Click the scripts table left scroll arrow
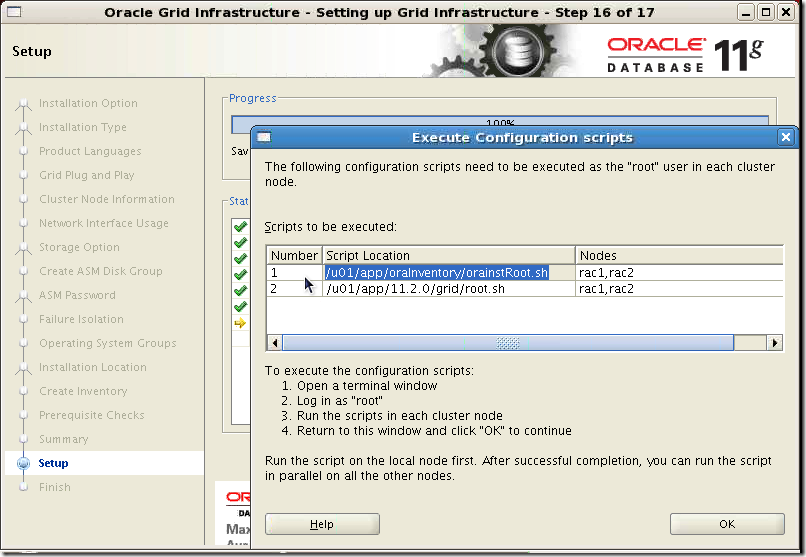This screenshot has height=557, width=806. [274, 343]
